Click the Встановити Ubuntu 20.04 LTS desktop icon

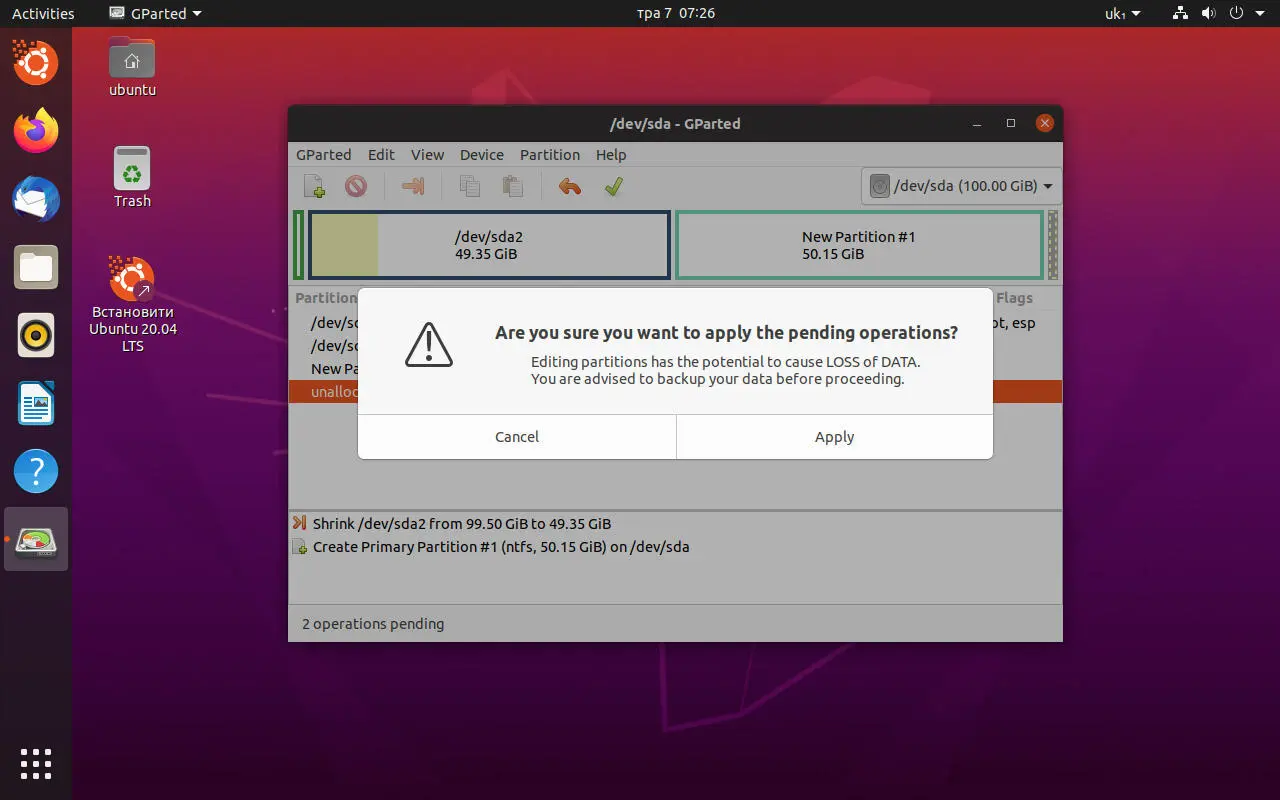pos(132,304)
